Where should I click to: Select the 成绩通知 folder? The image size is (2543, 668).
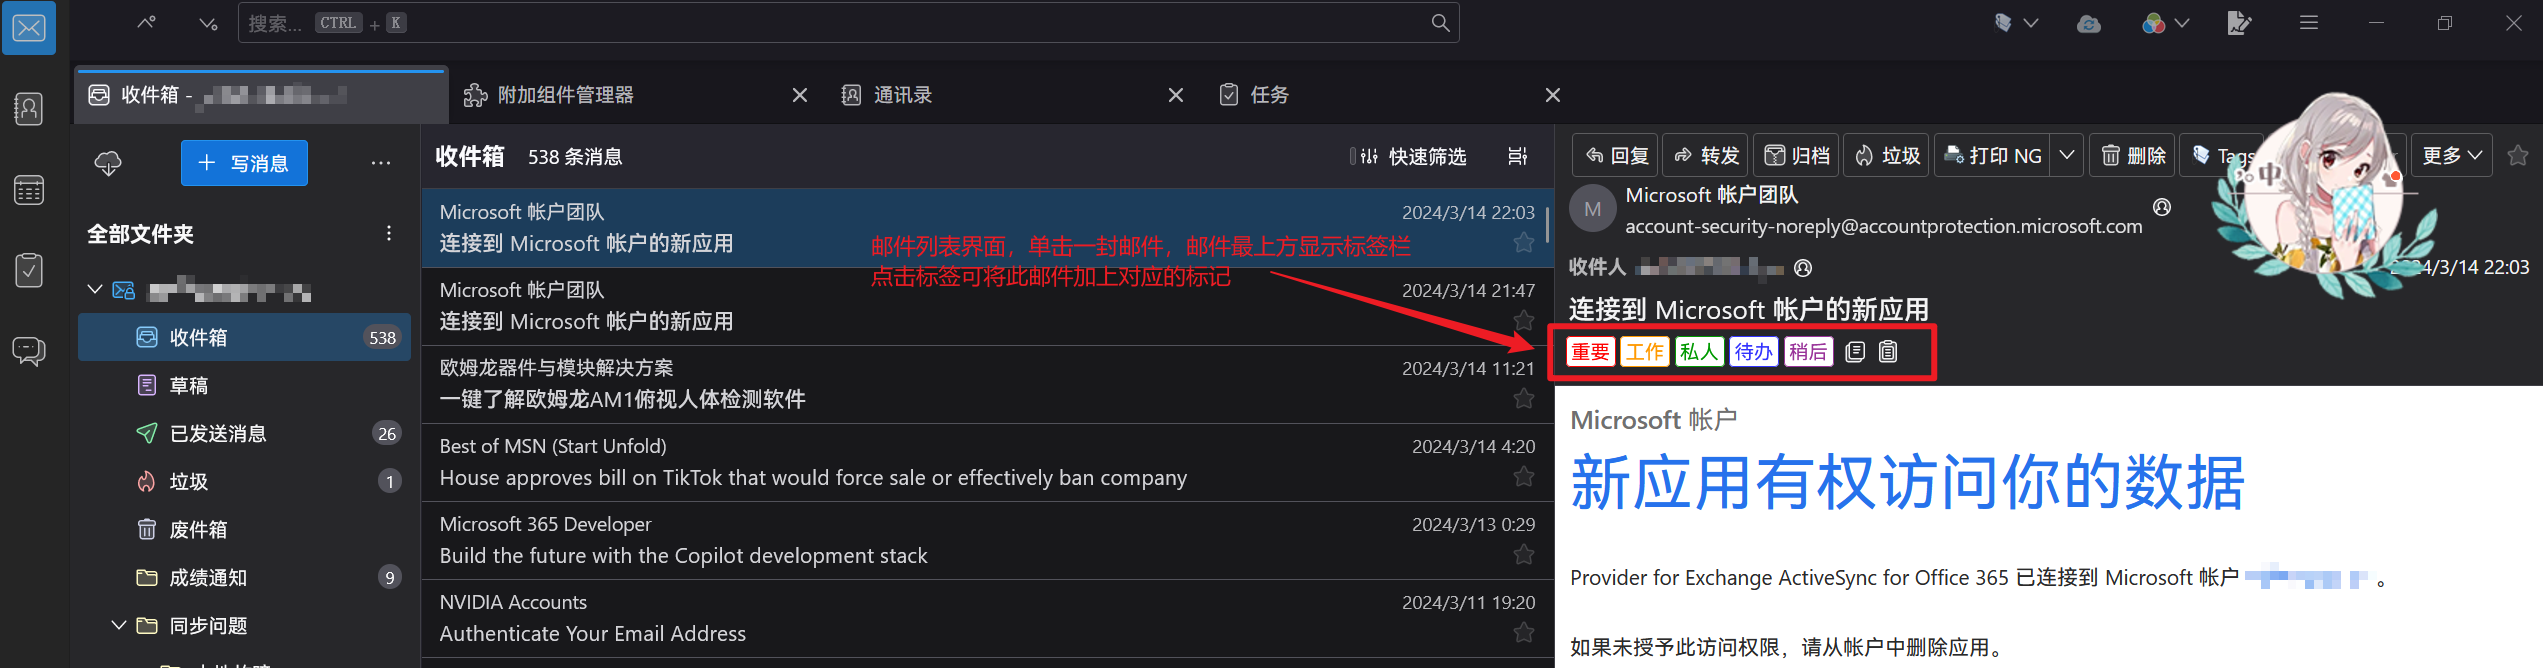(x=244, y=577)
